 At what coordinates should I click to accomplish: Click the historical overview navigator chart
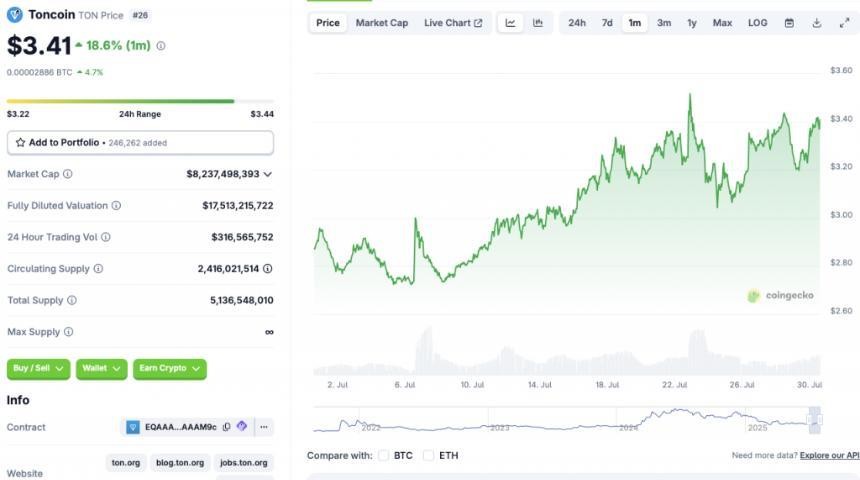click(x=567, y=420)
